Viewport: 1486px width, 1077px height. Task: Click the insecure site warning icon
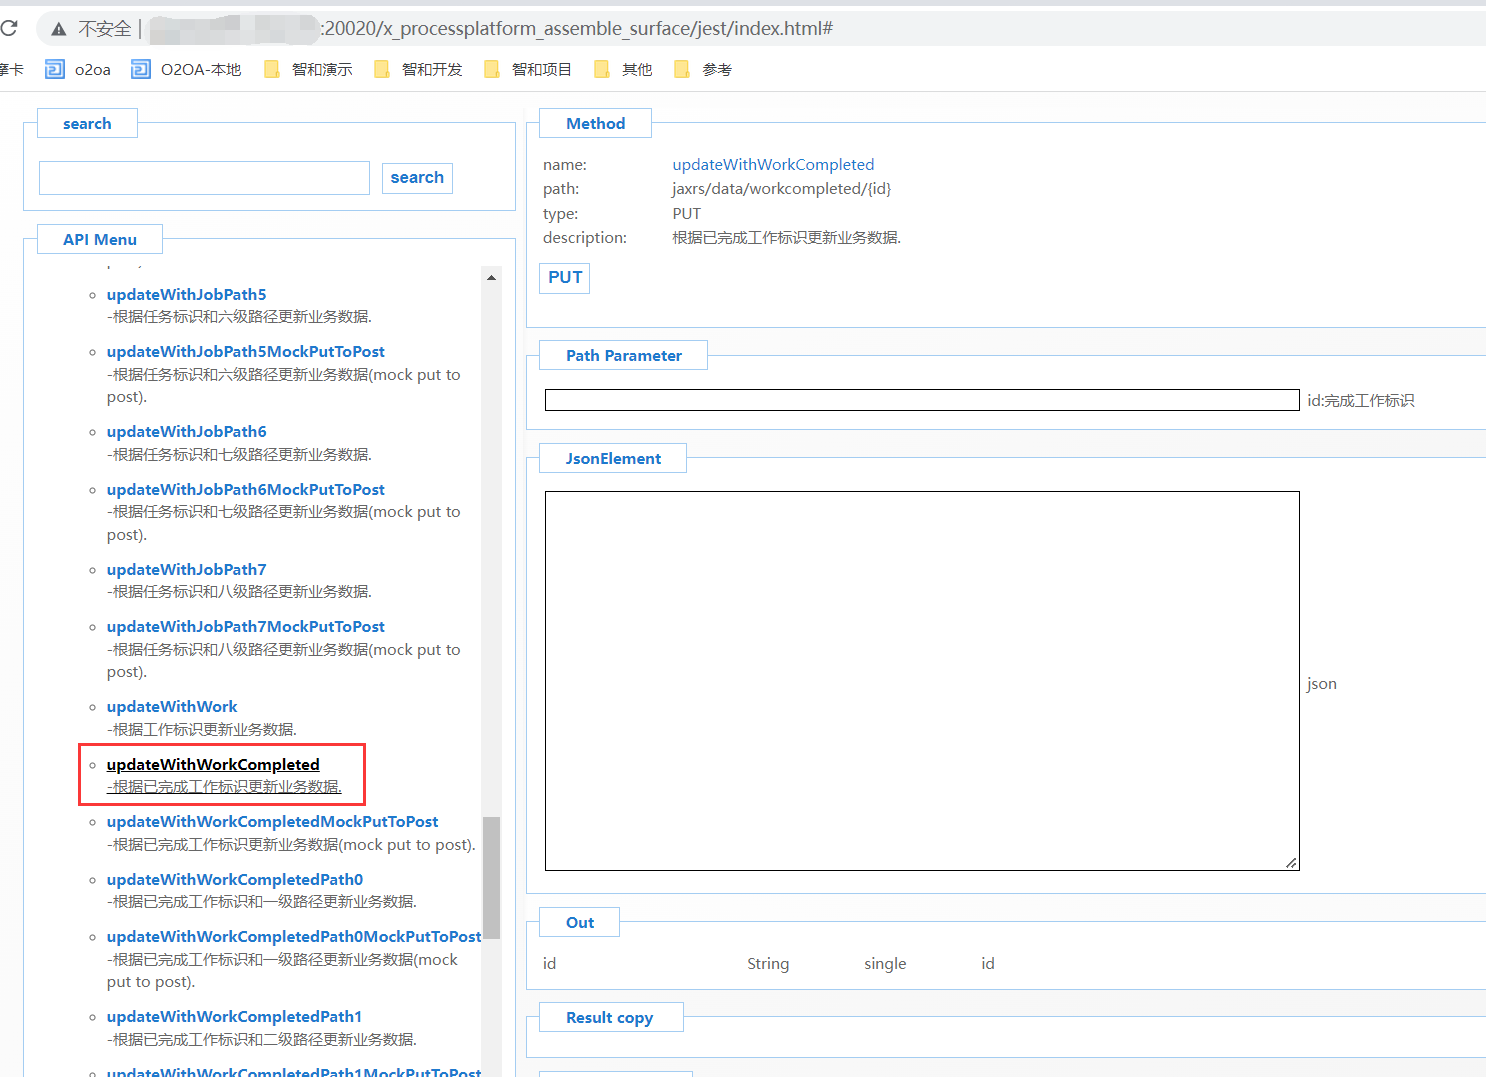(x=59, y=29)
